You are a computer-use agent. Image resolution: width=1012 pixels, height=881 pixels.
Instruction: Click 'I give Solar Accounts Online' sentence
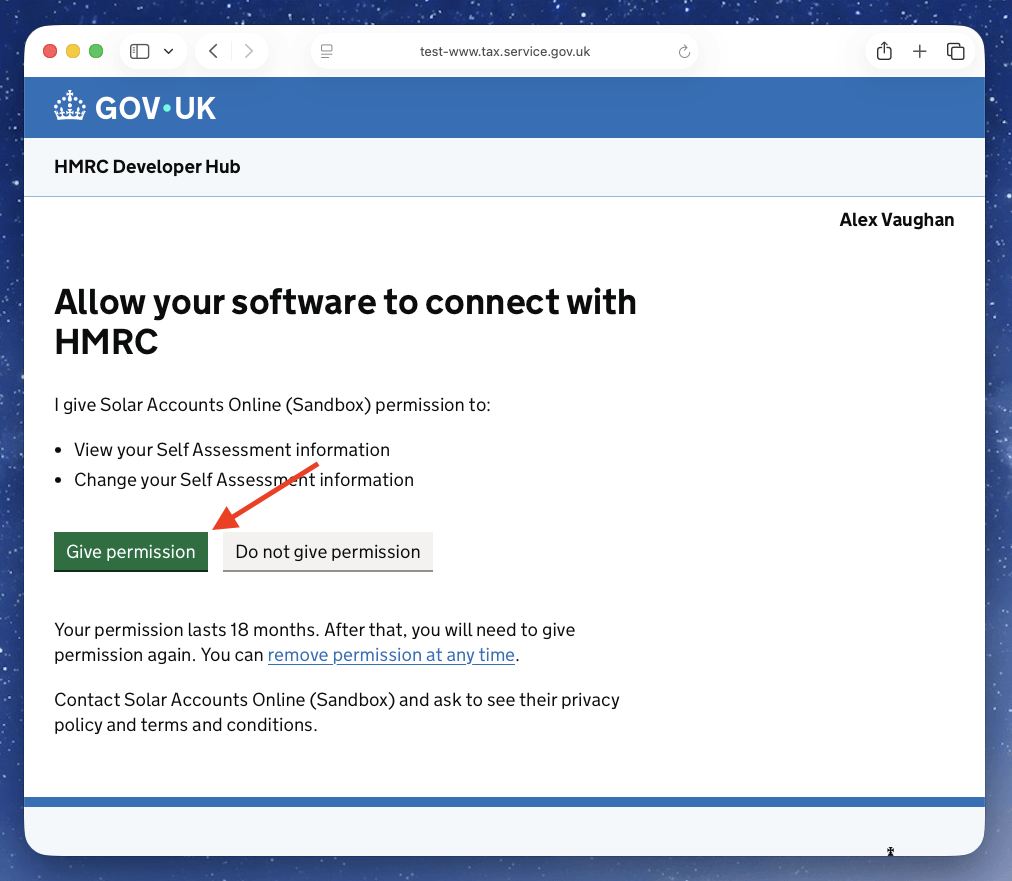click(x=272, y=405)
